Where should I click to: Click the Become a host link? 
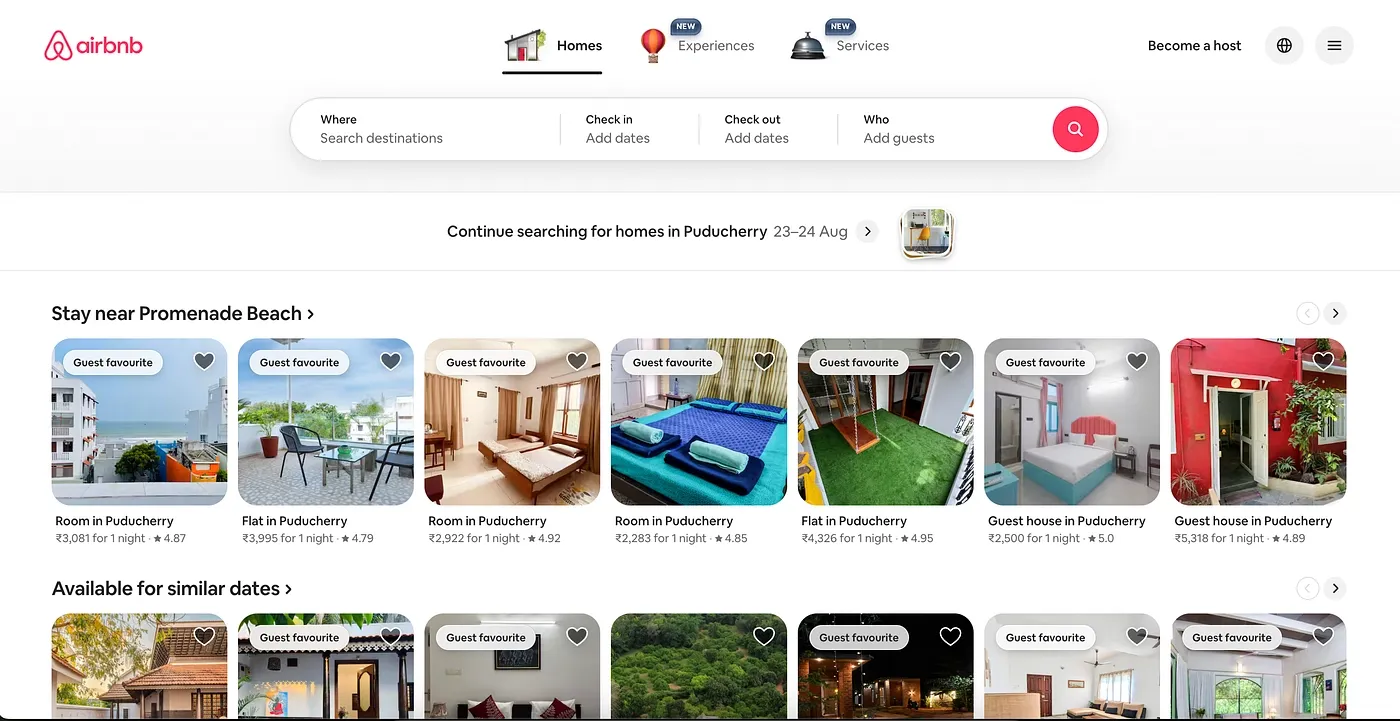coord(1194,46)
